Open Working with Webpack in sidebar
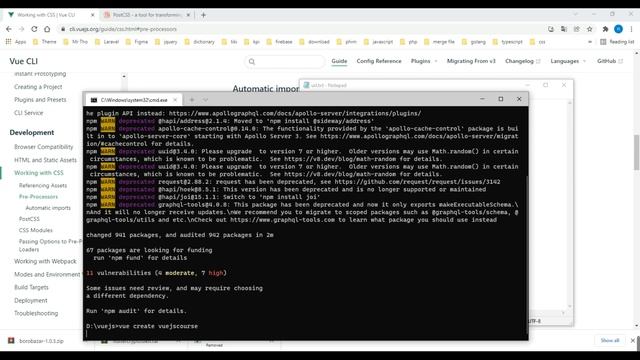 click(x=45, y=261)
